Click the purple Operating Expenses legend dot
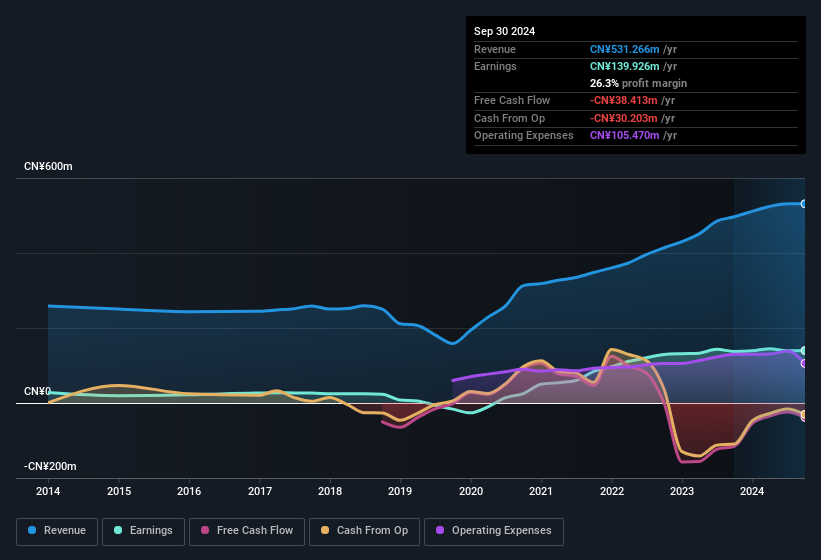This screenshot has height=560, width=821. coord(441,531)
